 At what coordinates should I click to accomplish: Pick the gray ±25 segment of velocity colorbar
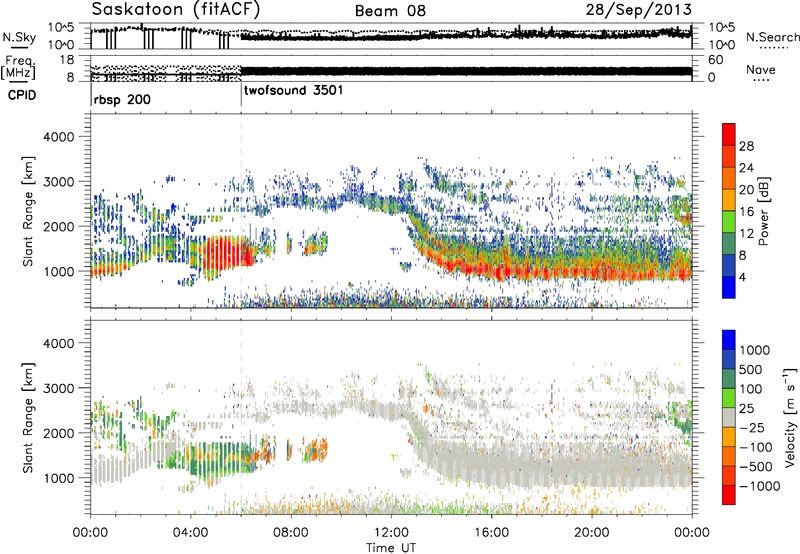pyautogui.click(x=729, y=418)
